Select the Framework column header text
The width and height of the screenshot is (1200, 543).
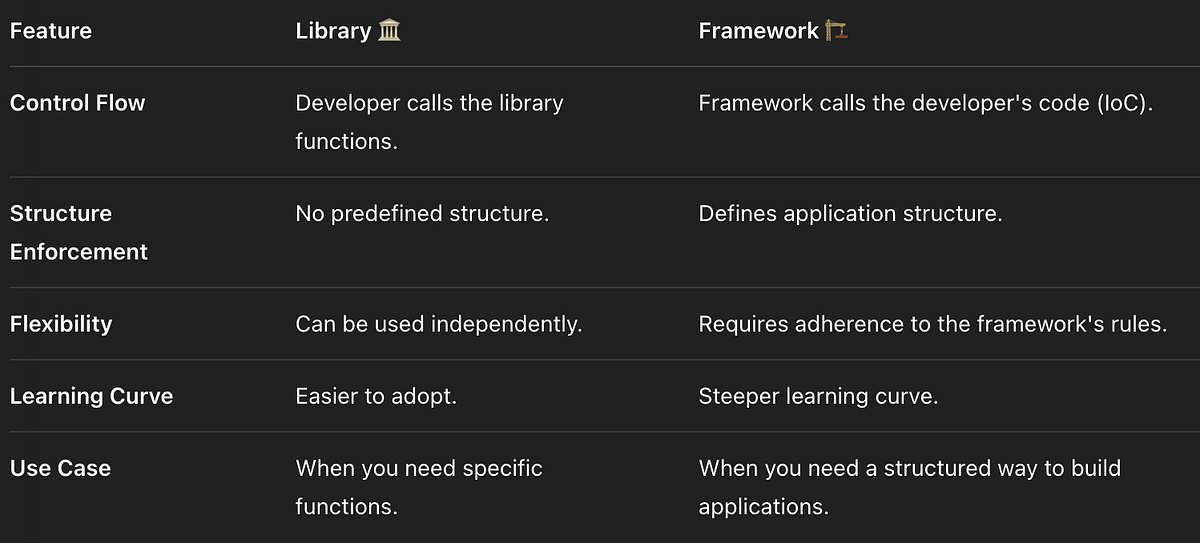point(759,31)
